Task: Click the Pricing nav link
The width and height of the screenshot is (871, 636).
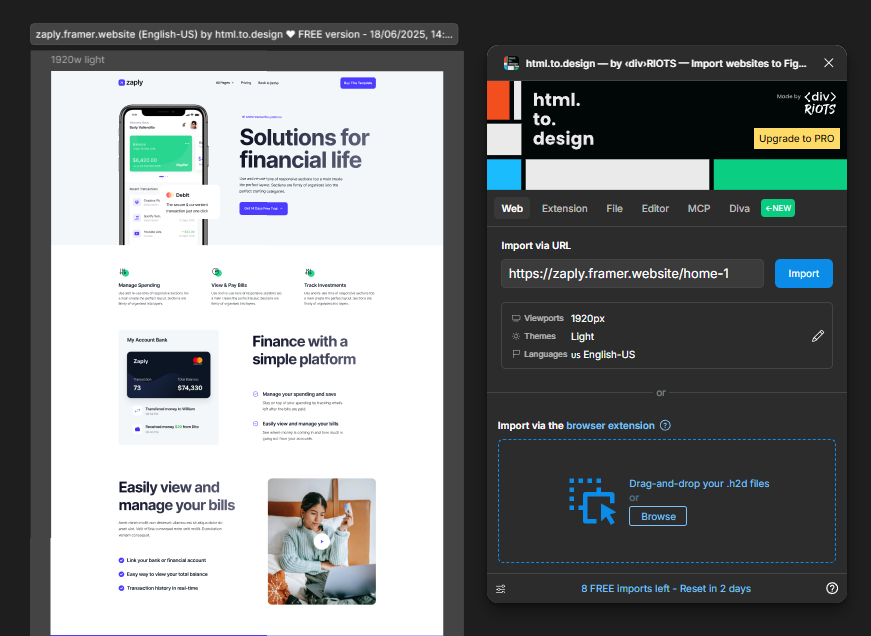Action: pos(246,83)
